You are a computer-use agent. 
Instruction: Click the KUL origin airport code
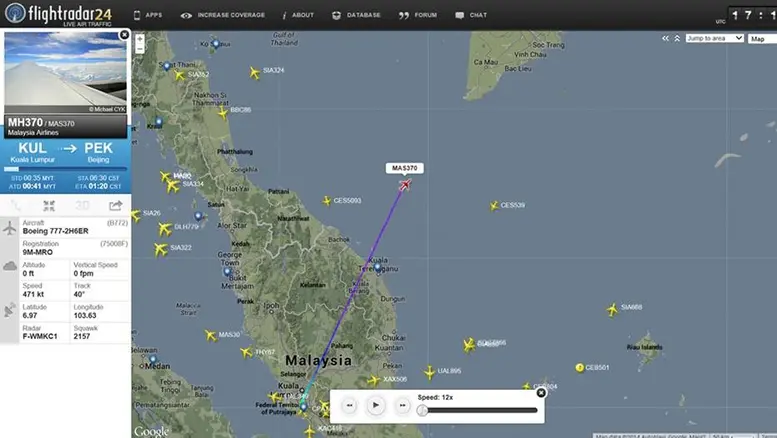33,148
